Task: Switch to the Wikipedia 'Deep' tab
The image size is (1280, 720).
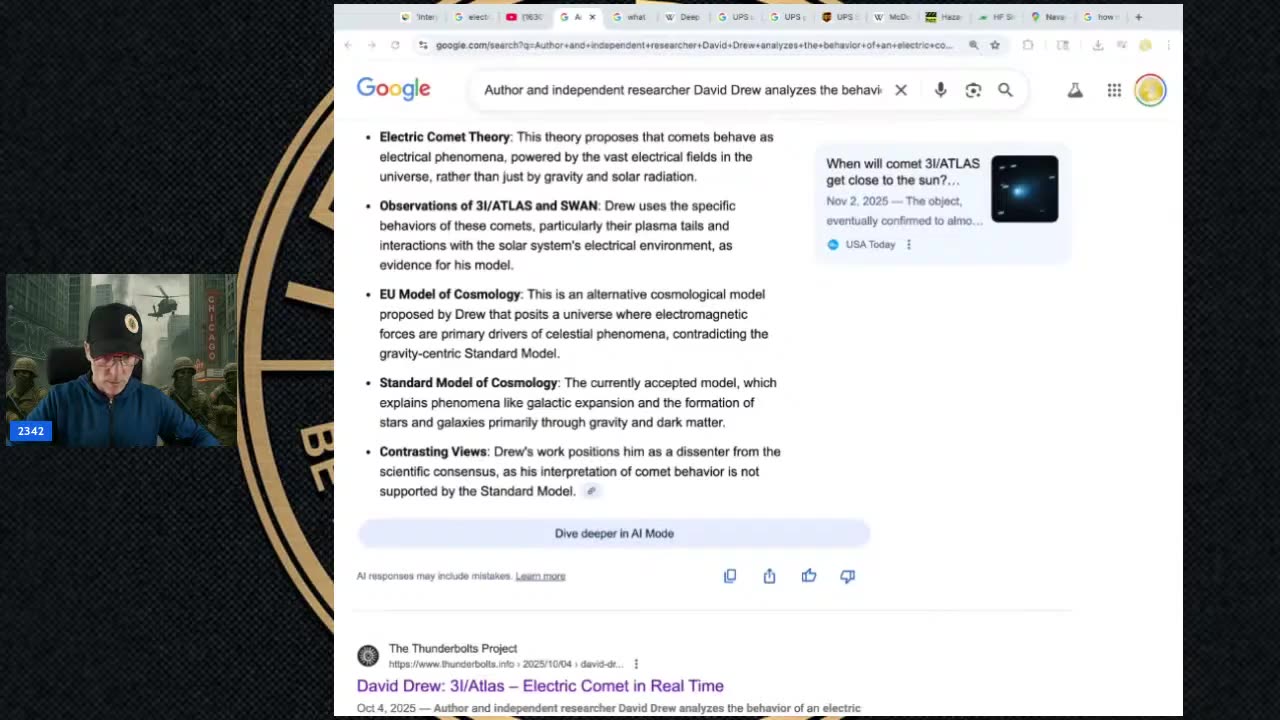Action: tap(683, 17)
